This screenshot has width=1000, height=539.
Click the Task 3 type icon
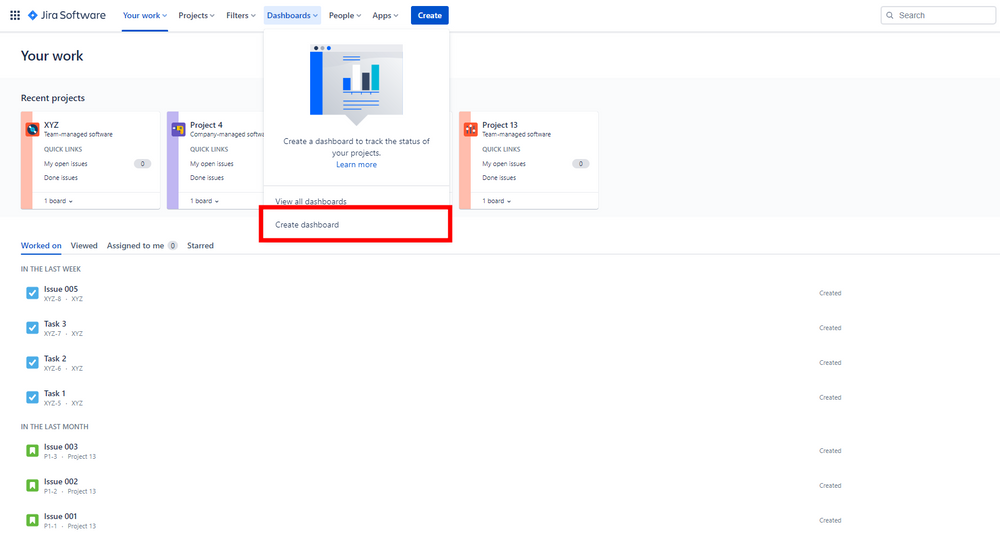tap(33, 328)
